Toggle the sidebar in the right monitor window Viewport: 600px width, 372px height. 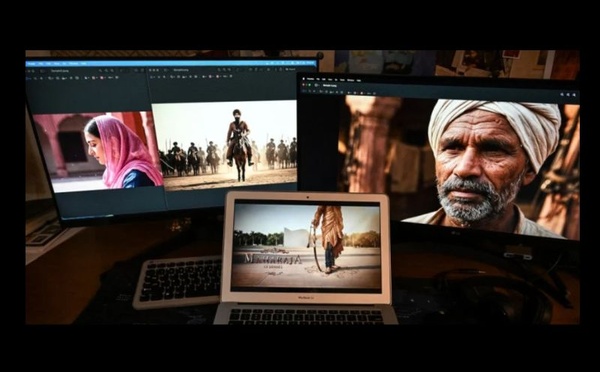[316, 85]
